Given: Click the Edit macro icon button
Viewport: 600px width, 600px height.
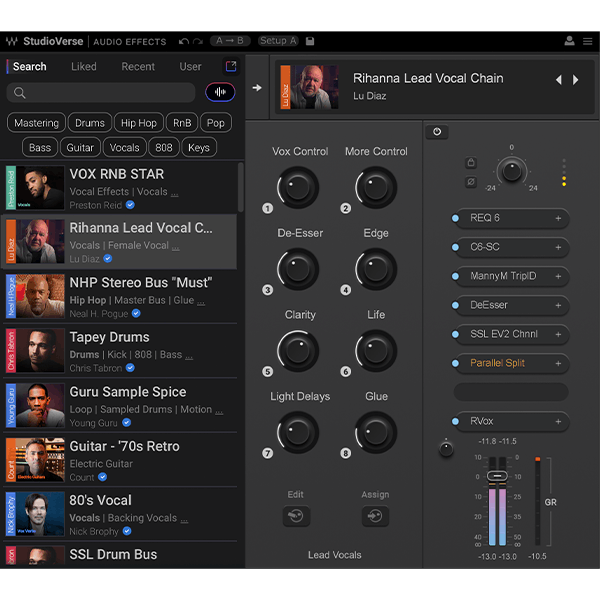Looking at the screenshot, I should [296, 516].
